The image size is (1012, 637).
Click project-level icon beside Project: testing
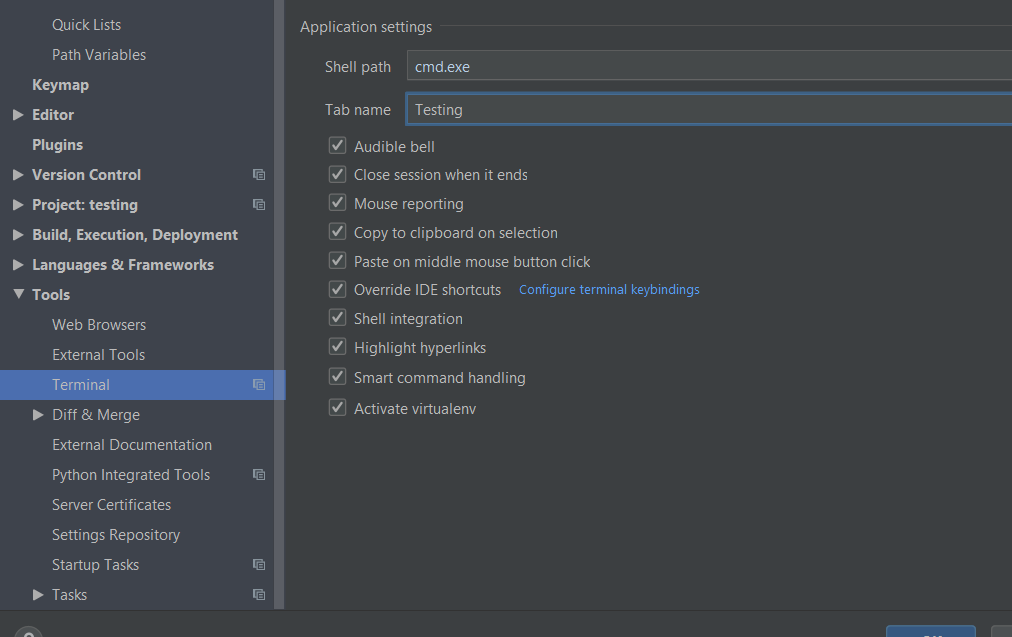coord(259,205)
